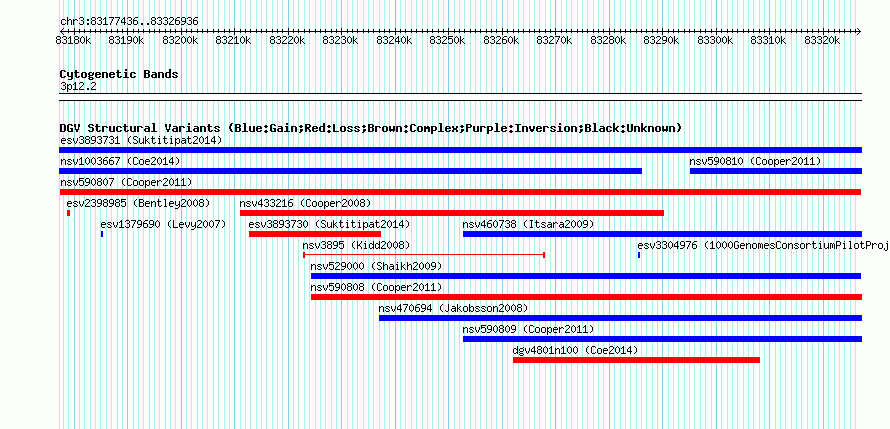Open the nsv3895 (Kidd2008) label
890x429 pixels.
coord(356,245)
